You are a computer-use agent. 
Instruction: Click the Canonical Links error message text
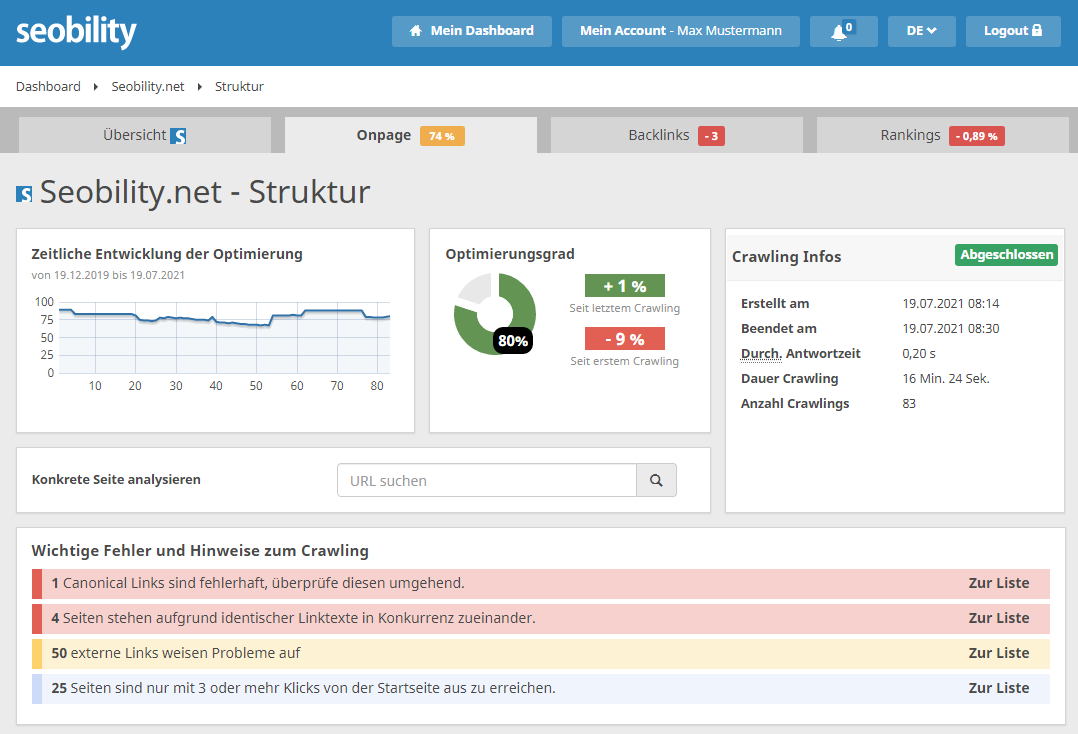click(x=258, y=583)
